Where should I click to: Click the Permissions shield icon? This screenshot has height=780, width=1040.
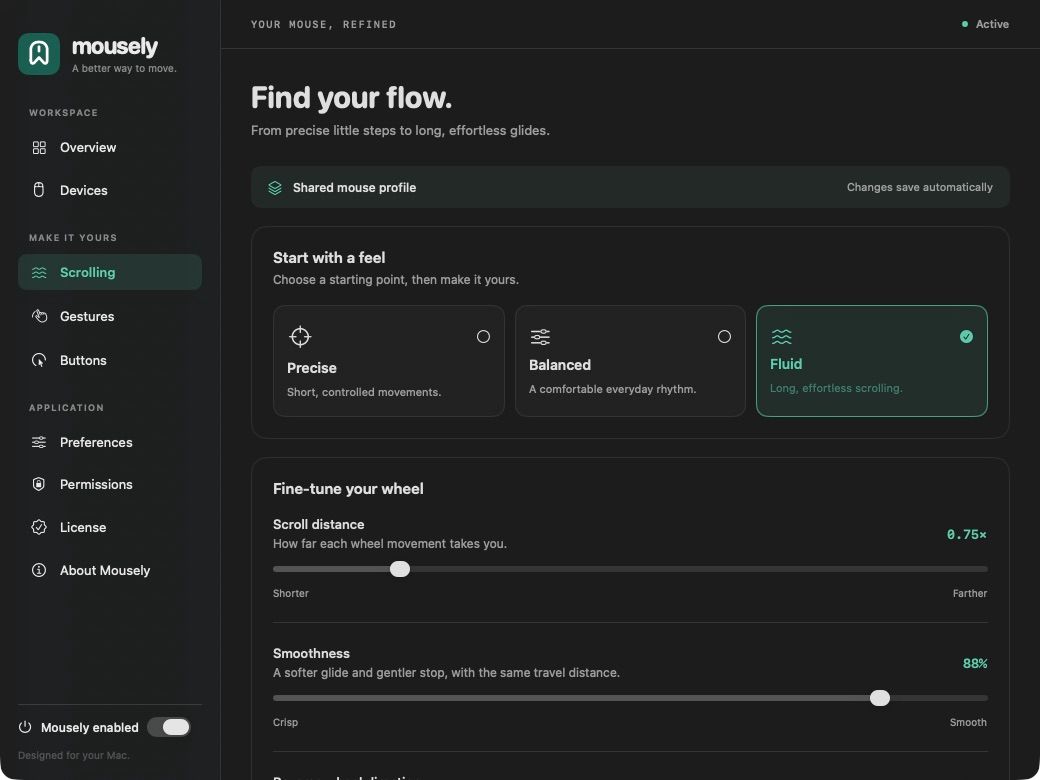pos(39,484)
